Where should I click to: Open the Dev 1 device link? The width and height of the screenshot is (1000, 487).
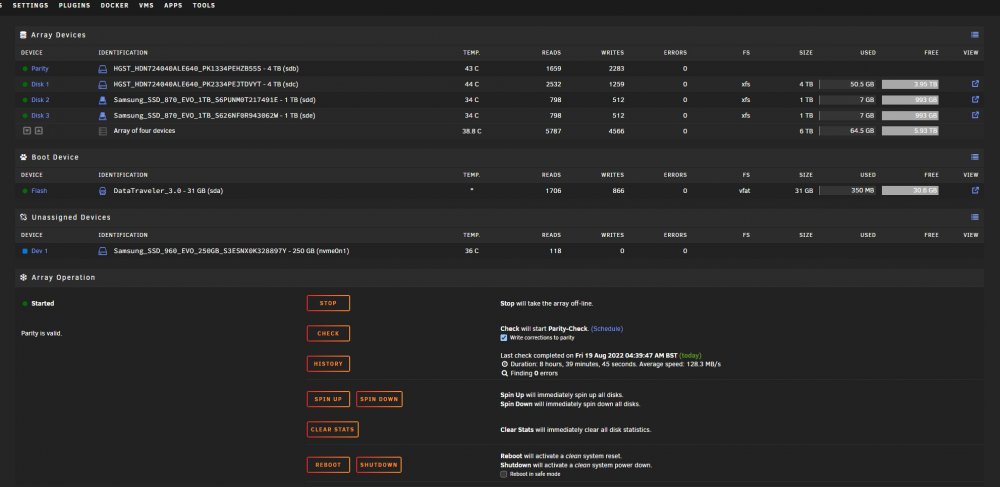(x=40, y=251)
